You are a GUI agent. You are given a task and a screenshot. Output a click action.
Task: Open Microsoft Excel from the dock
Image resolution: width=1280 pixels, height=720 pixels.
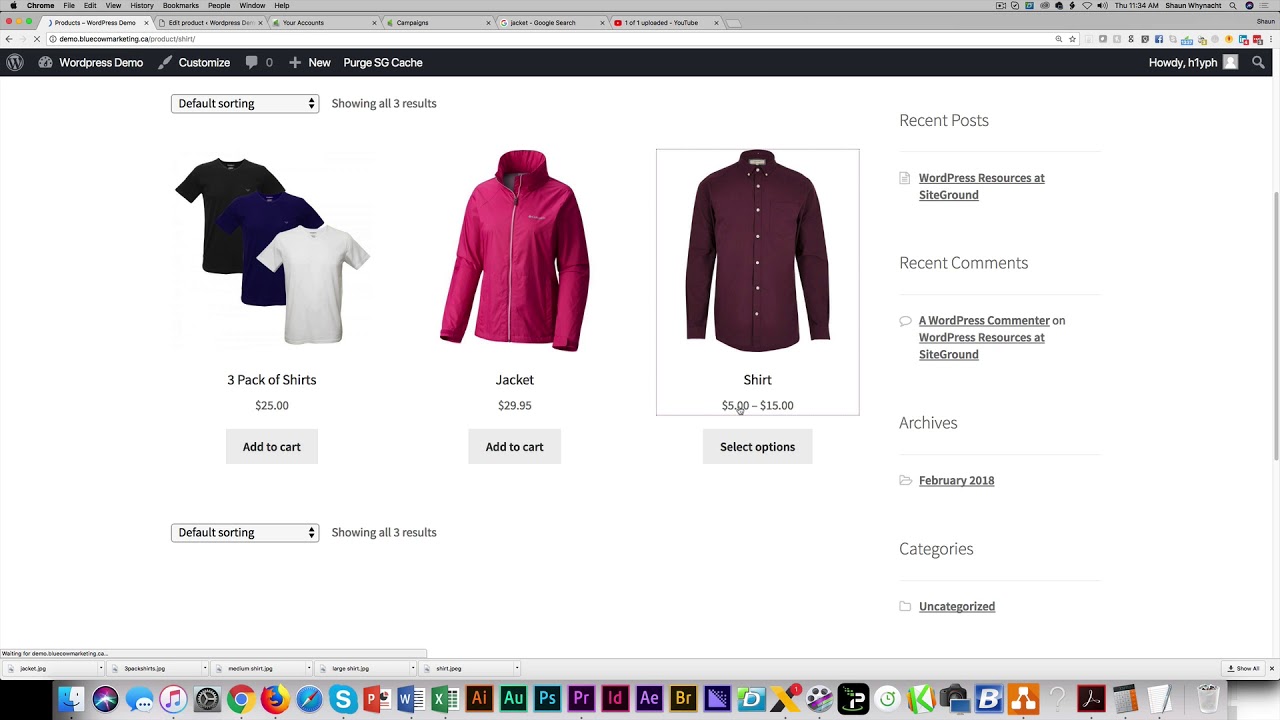click(x=445, y=698)
